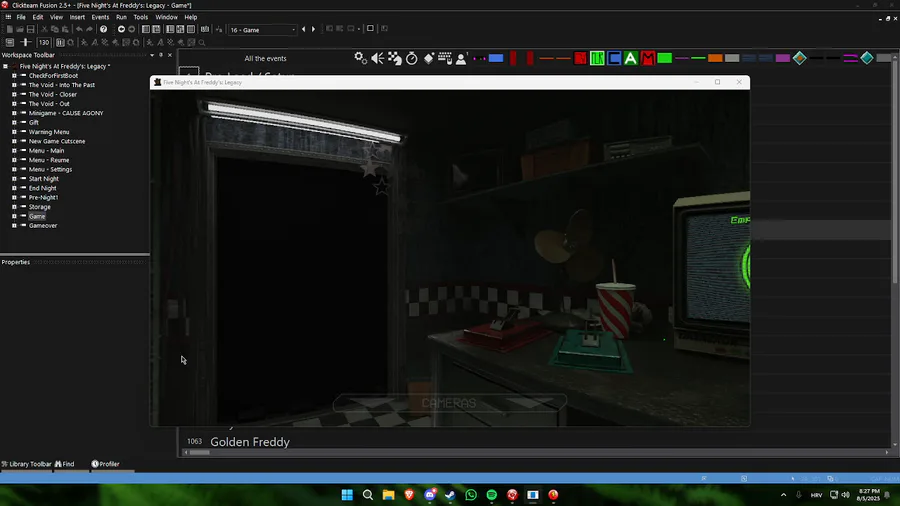This screenshot has height=506, width=900.
Task: Open the Player 1 object icon
Action: click(x=461, y=58)
